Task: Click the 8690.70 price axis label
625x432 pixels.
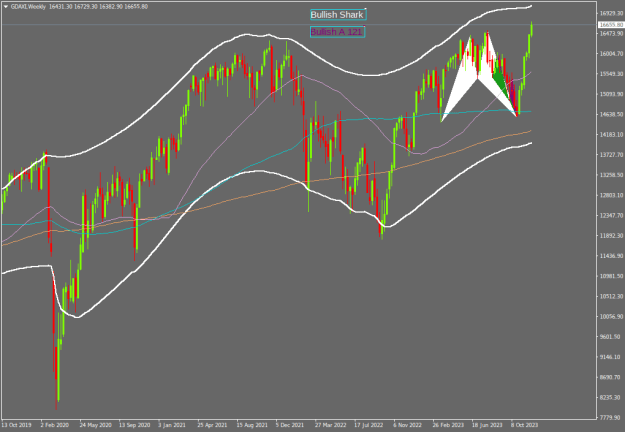Action: (610, 377)
